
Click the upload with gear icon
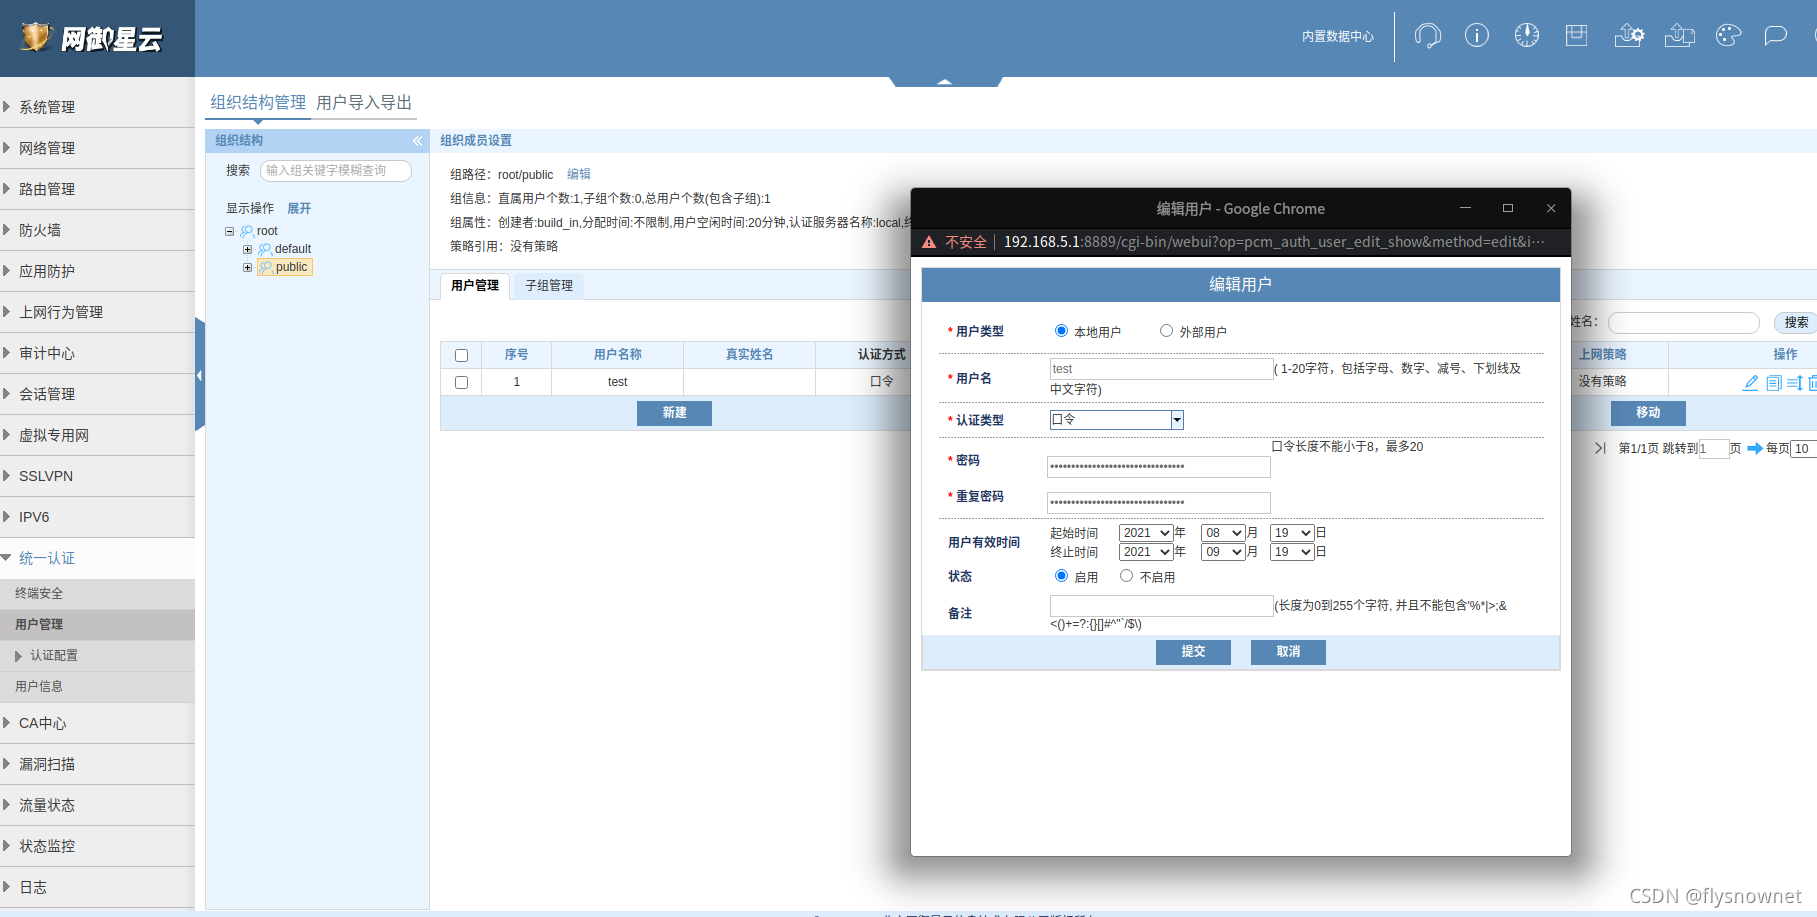(x=1629, y=36)
